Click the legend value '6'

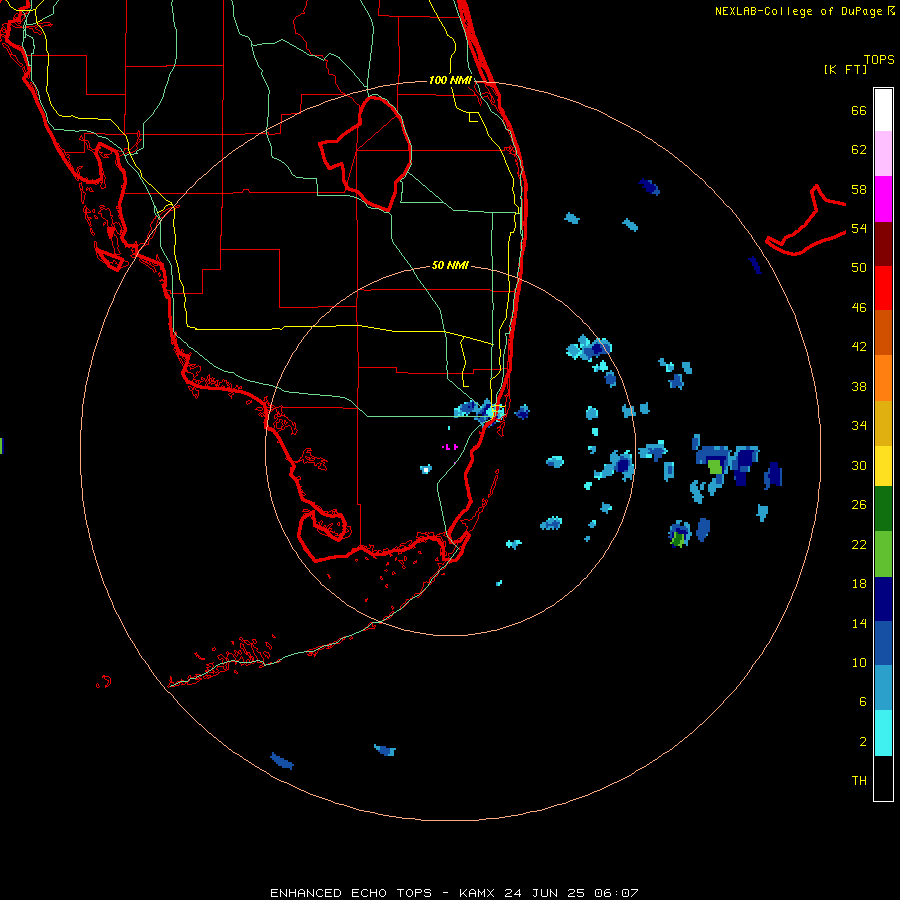862,701
